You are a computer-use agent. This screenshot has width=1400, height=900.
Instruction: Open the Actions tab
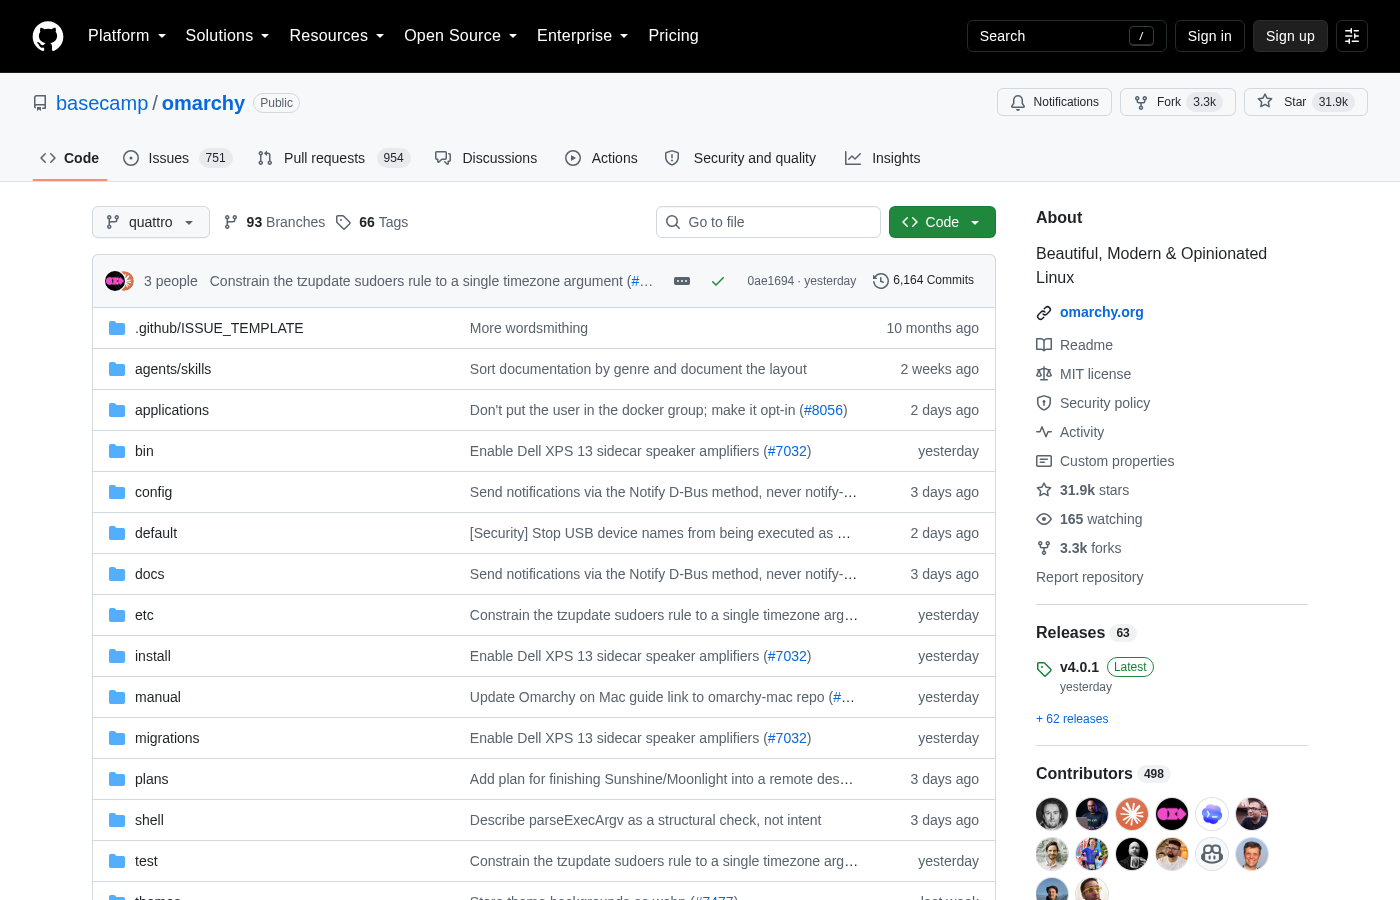tap(601, 158)
